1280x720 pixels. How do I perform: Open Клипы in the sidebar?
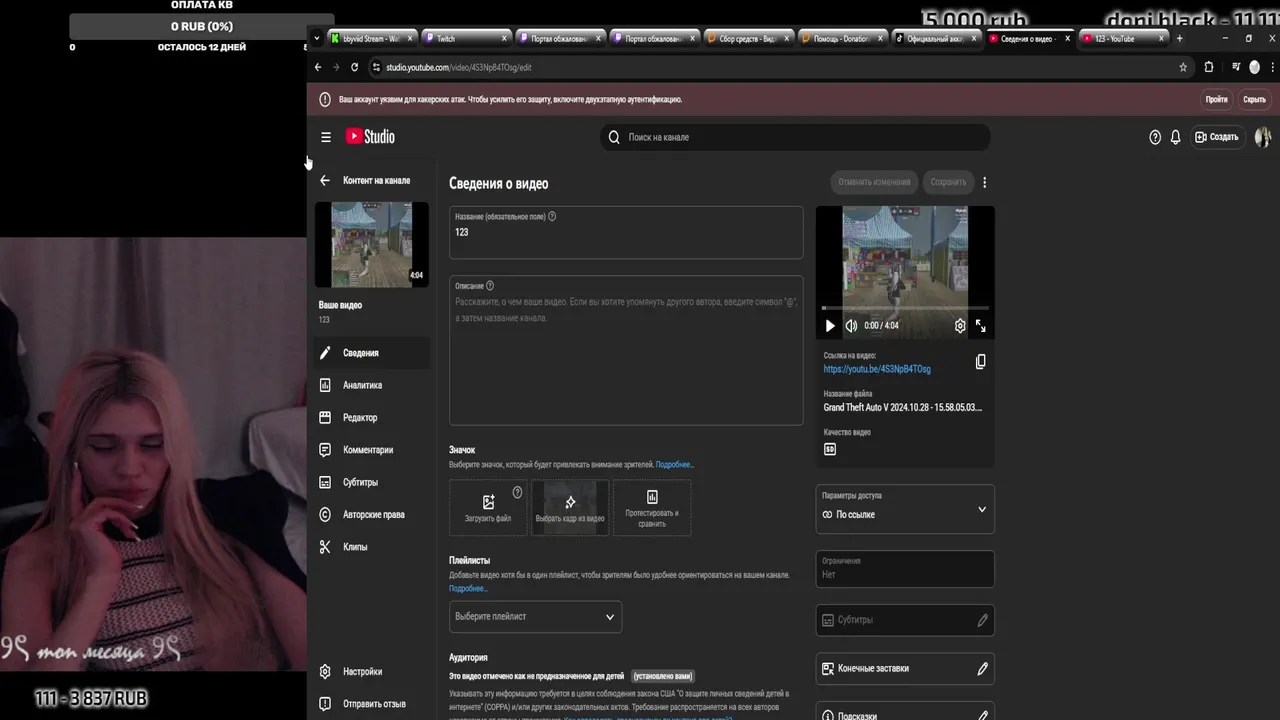(372, 547)
